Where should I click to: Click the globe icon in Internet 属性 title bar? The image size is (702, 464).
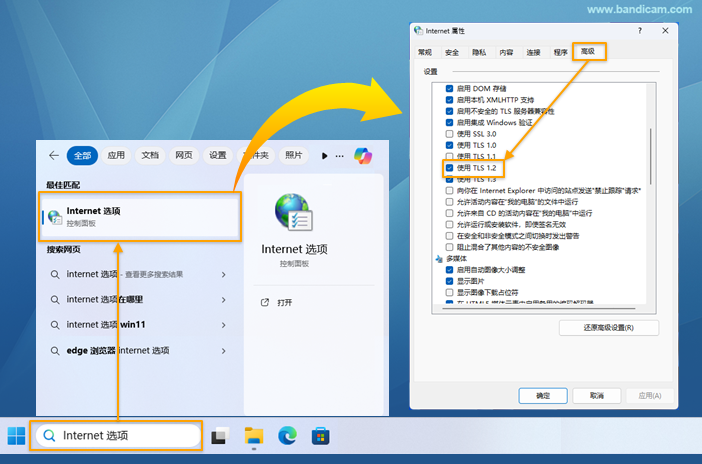pyautogui.click(x=419, y=30)
